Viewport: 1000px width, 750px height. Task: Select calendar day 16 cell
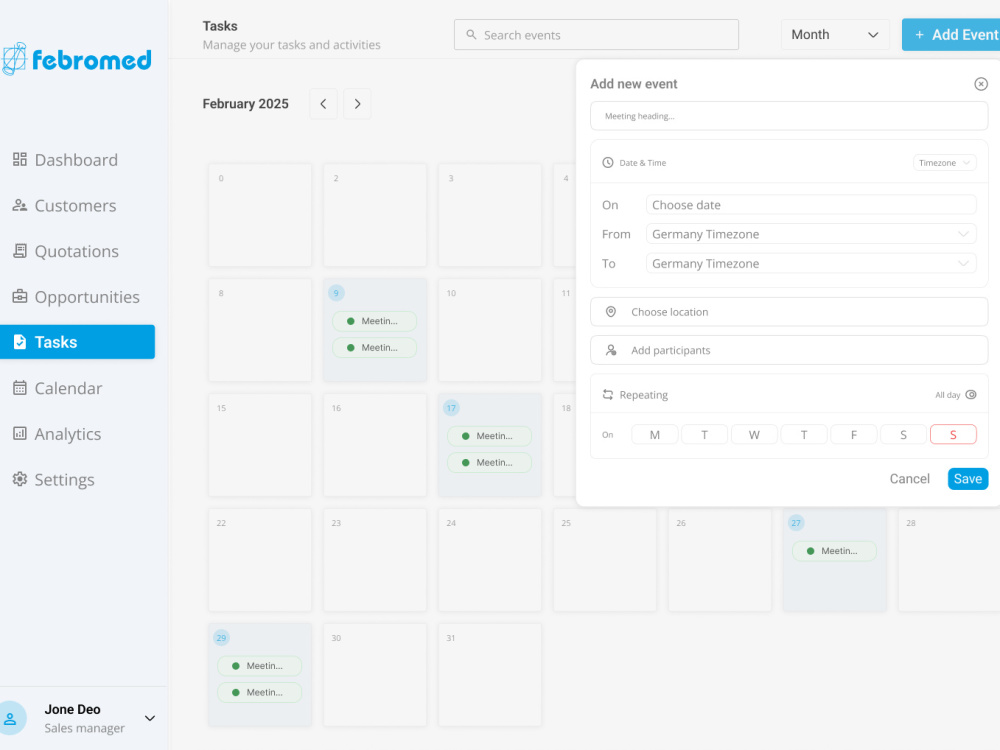click(375, 445)
